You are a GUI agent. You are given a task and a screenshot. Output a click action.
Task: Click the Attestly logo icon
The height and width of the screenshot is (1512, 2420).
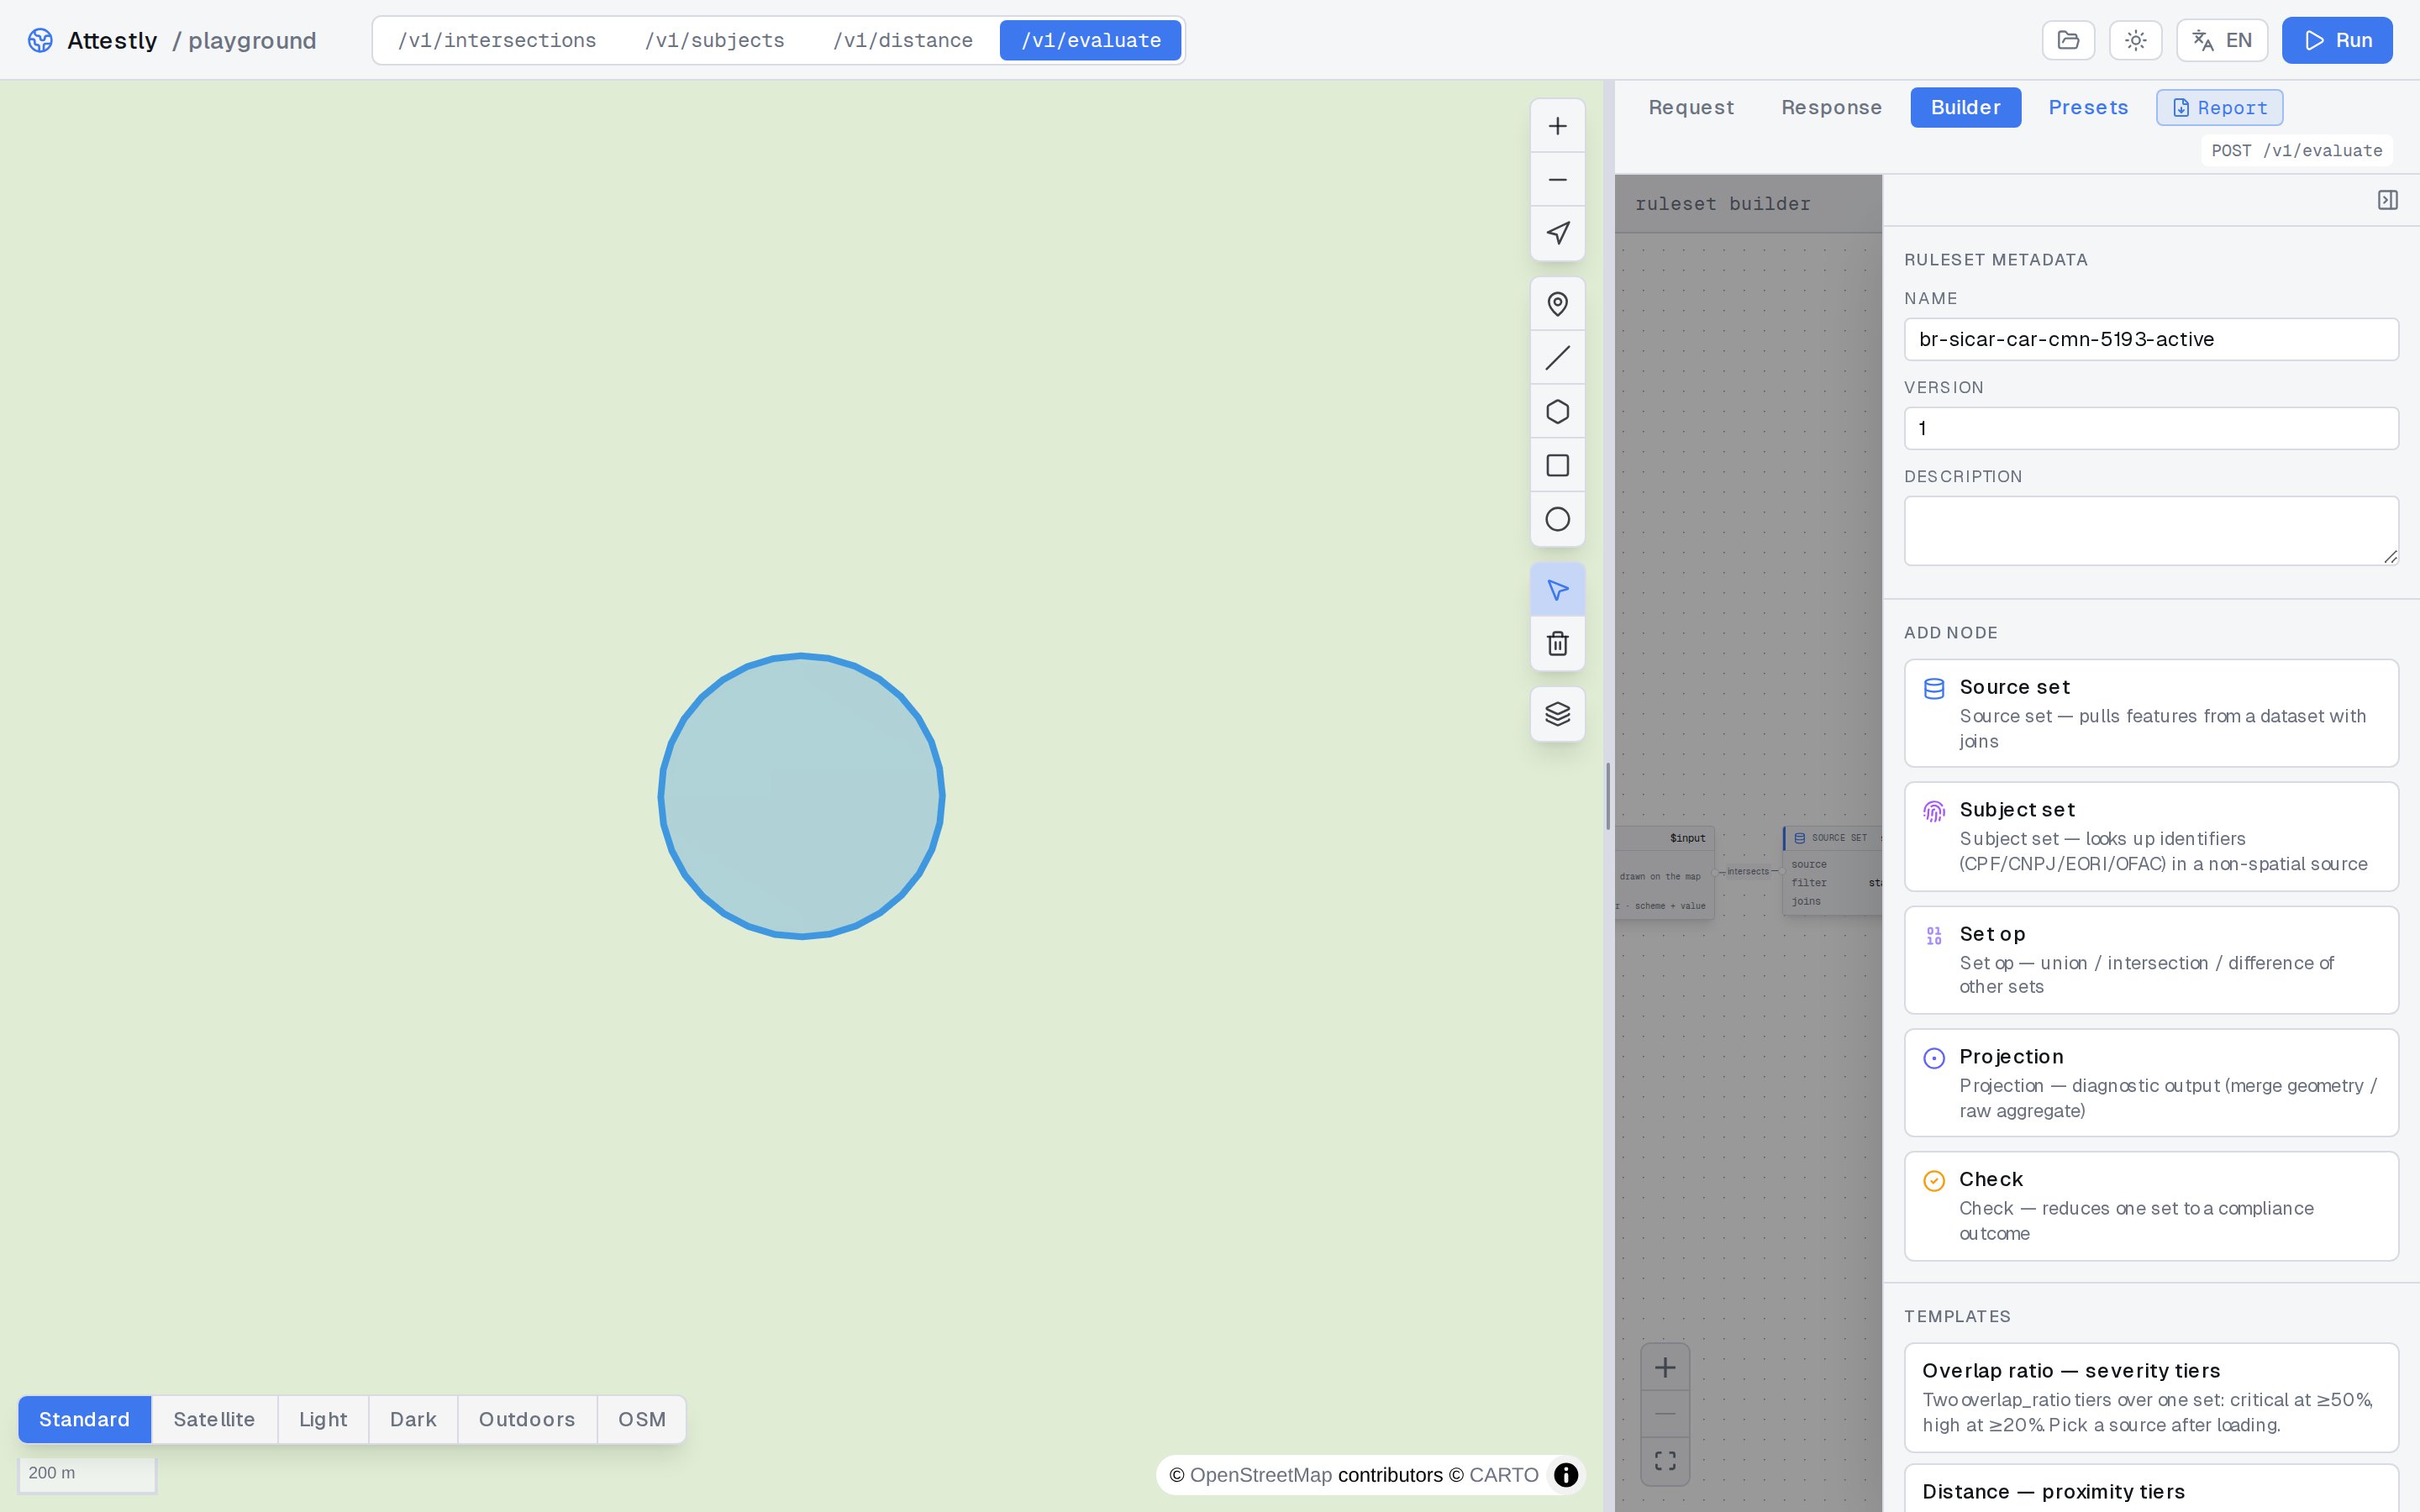[x=40, y=40]
